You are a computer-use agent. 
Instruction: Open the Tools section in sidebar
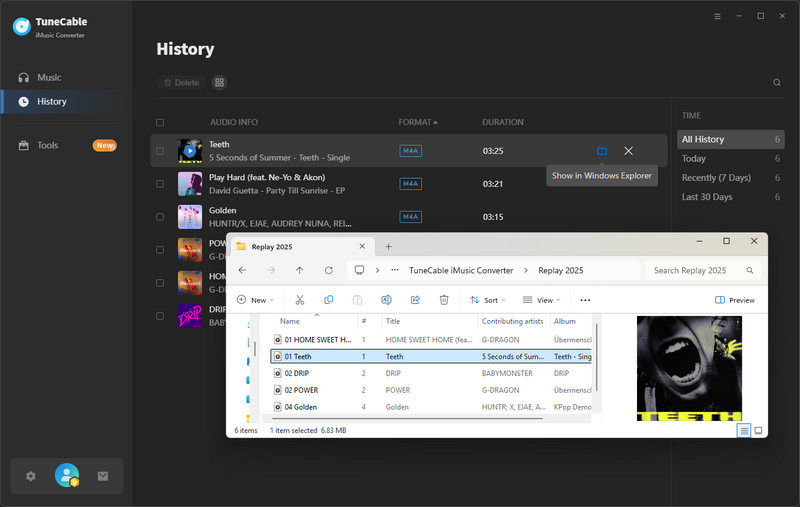point(48,145)
